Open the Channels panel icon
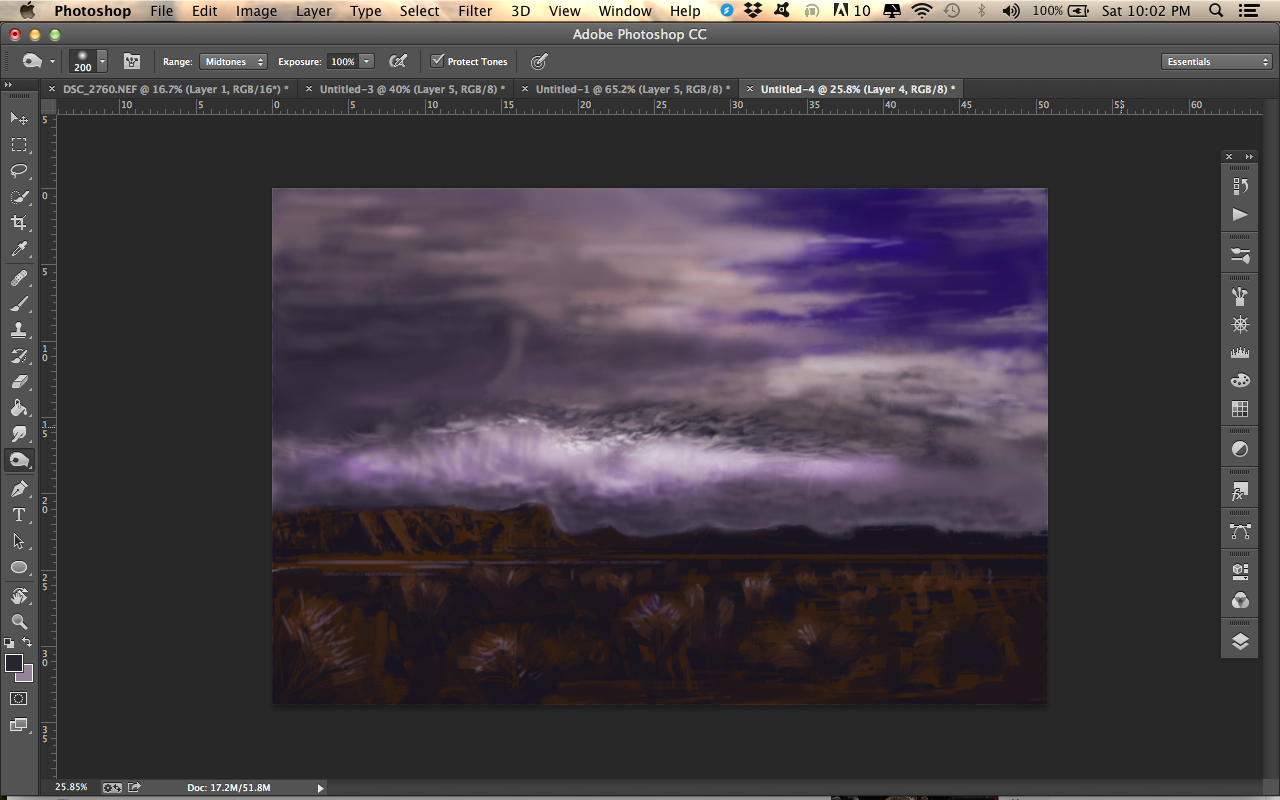The height and width of the screenshot is (800, 1280). click(x=1240, y=601)
